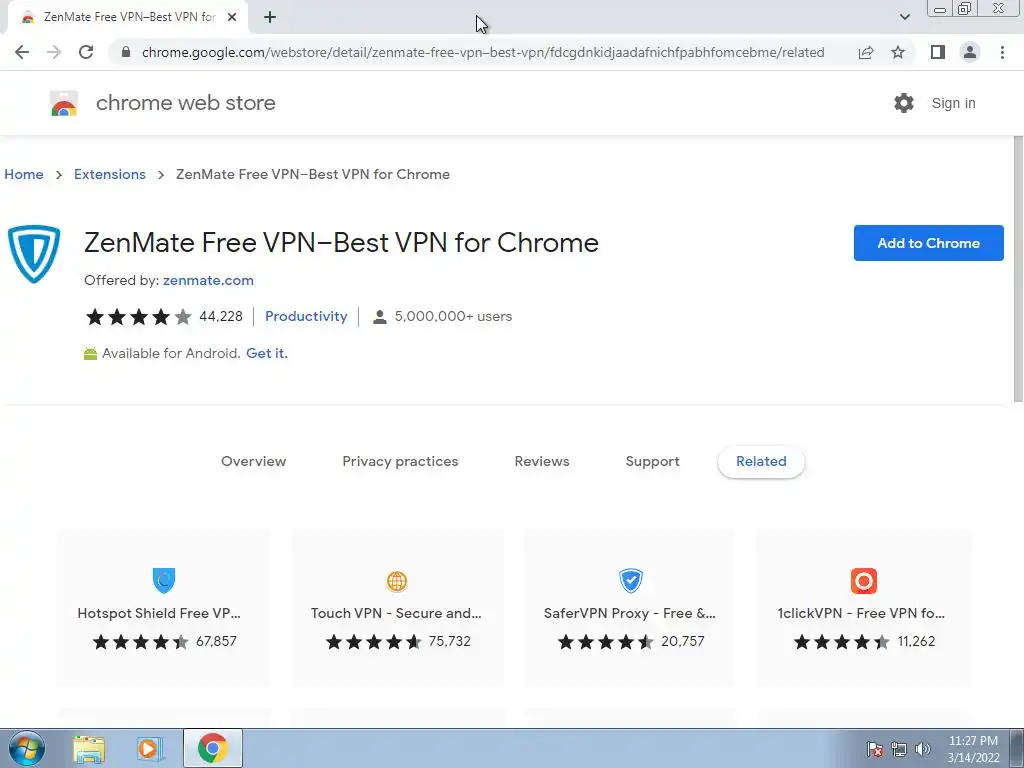Click the chrome web store title
Screen dimensions: 1024x768
tap(185, 103)
